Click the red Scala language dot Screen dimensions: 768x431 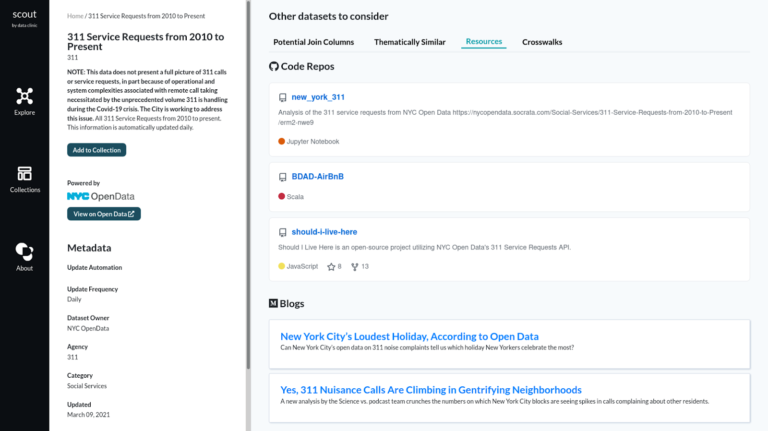point(282,196)
